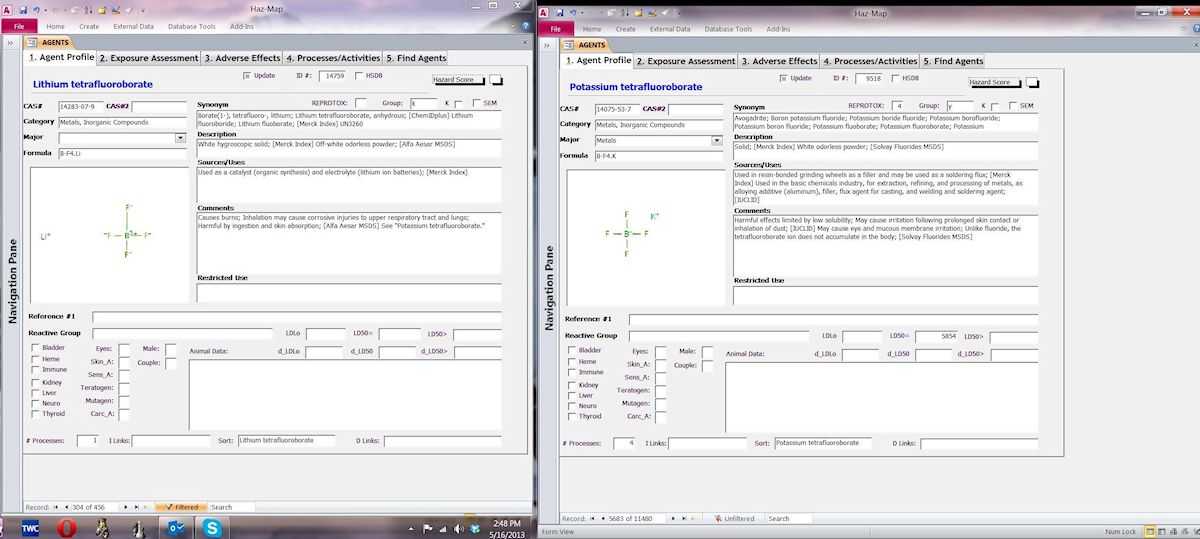Viewport: 1200px width, 539px height.
Task: Jump to first record in right window
Action: (590, 519)
